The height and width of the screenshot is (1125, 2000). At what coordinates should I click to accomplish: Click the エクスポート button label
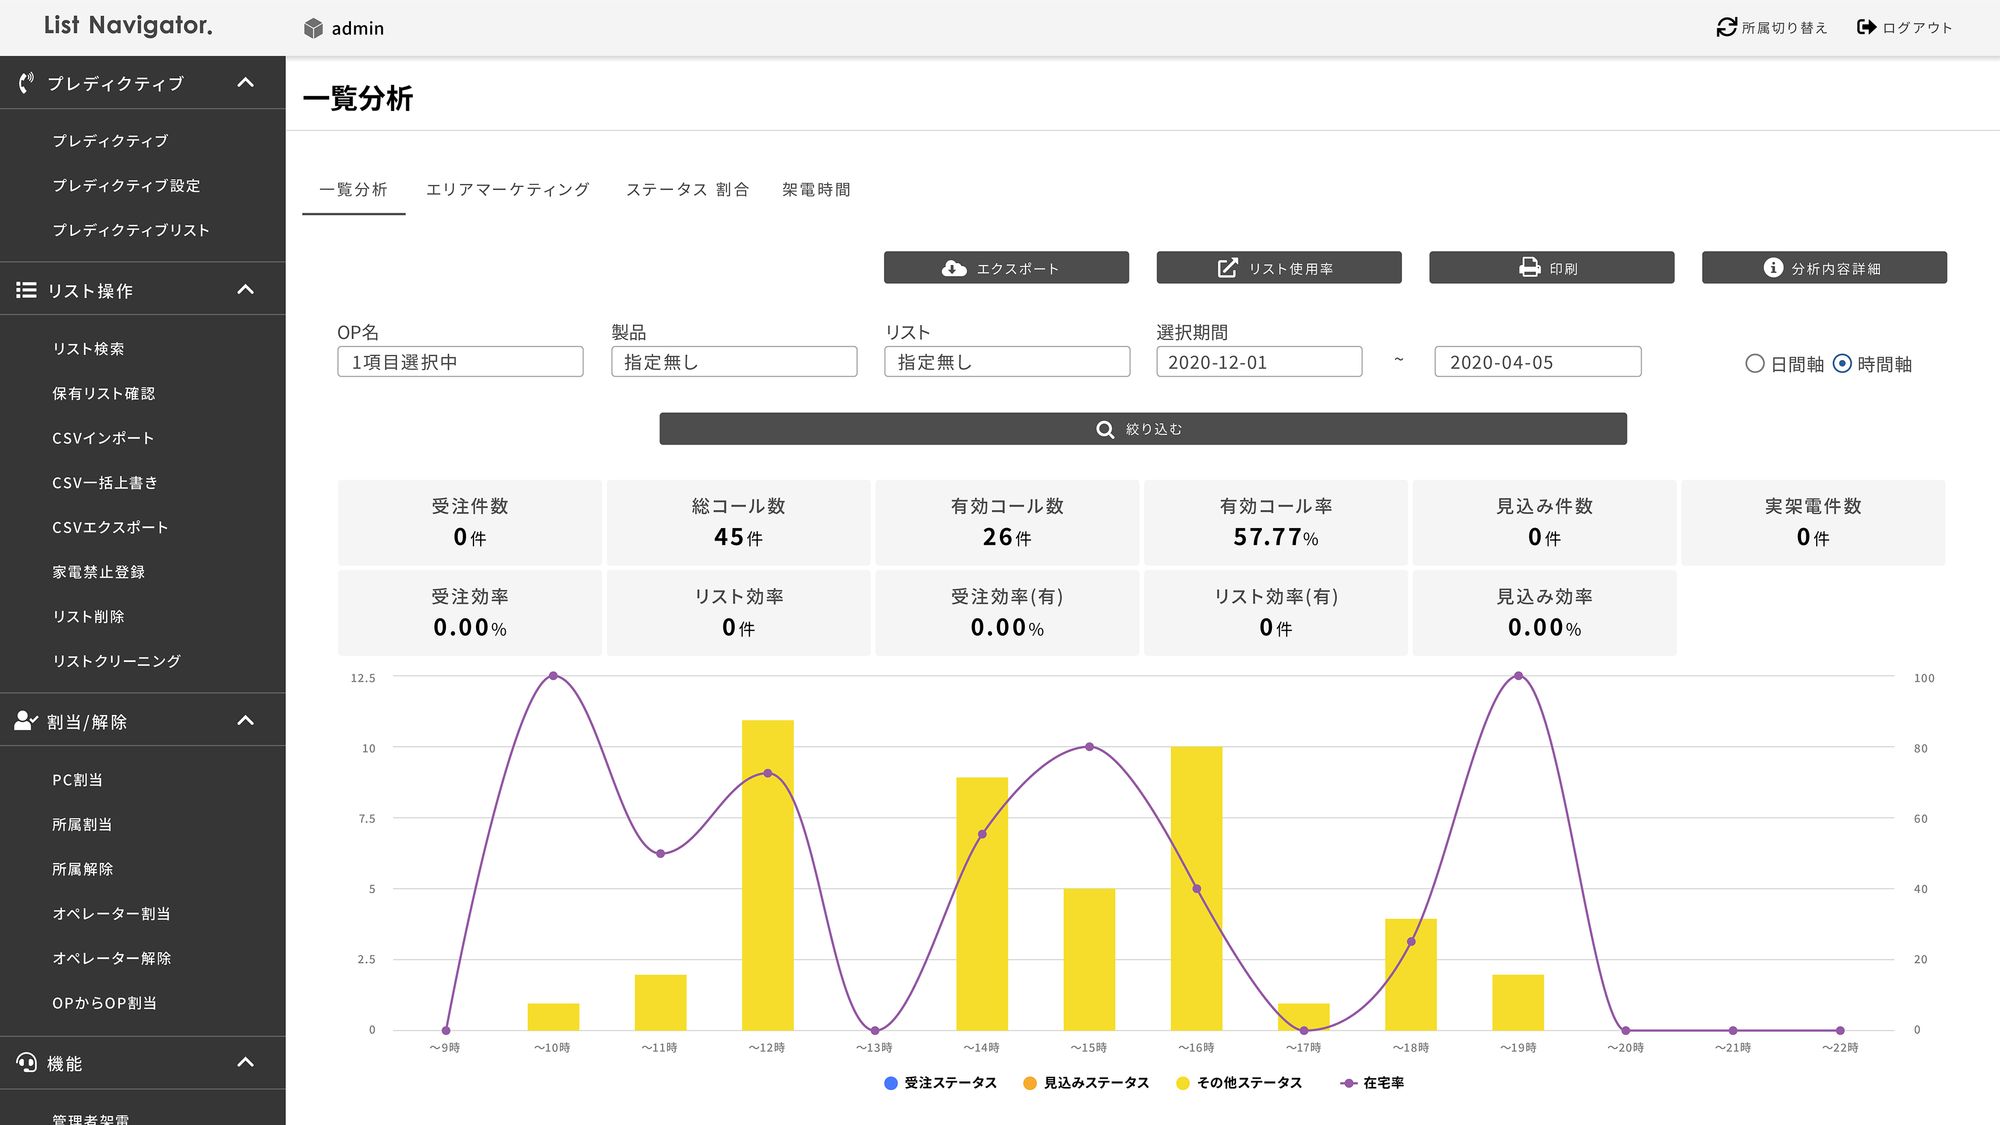click(x=1017, y=269)
